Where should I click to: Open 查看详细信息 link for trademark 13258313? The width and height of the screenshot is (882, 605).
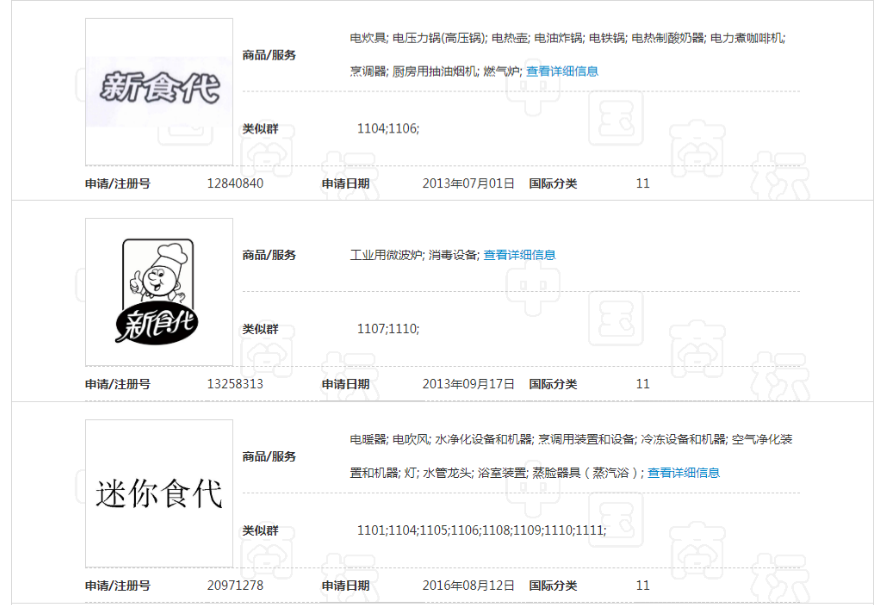pyautogui.click(x=519, y=255)
